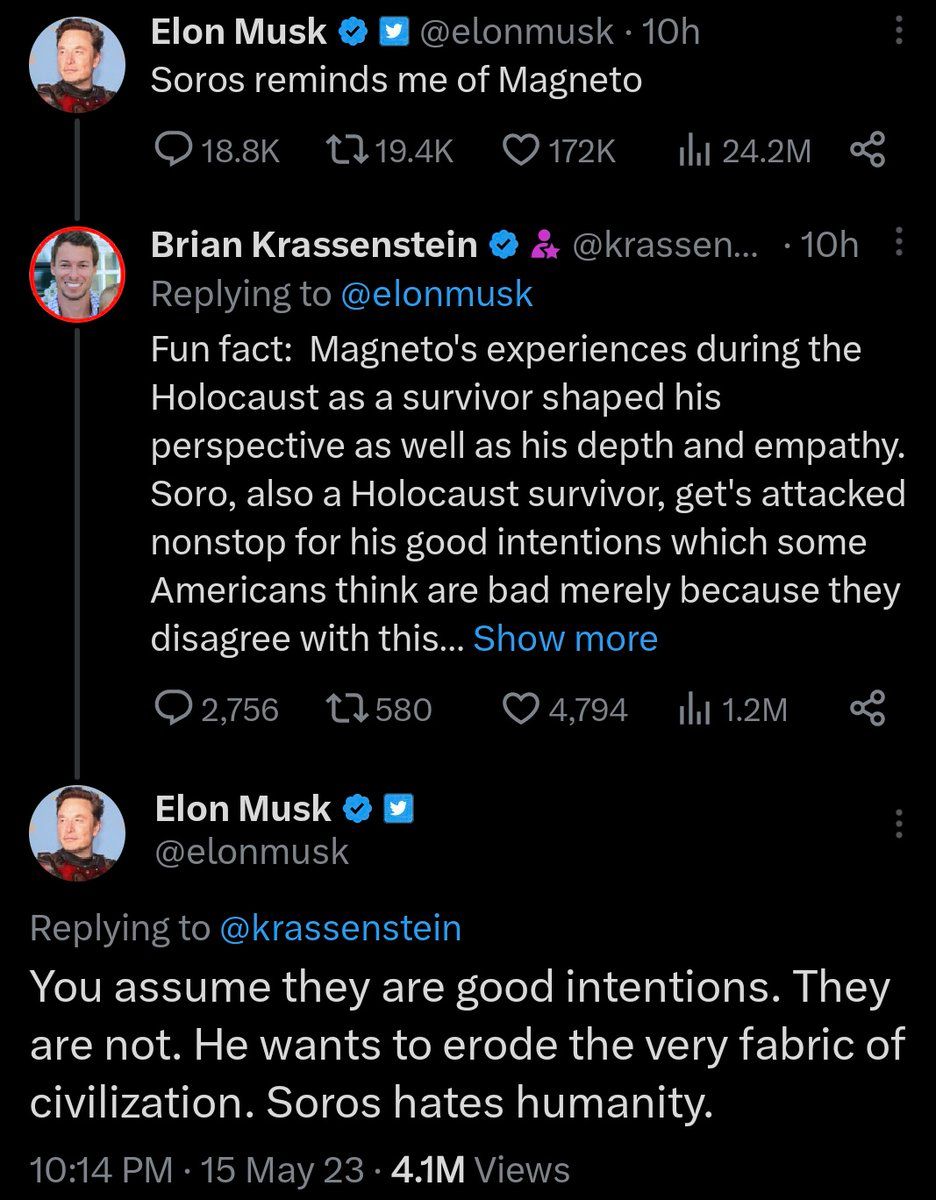This screenshot has height=1200, width=936.
Task: Like the tweet with 172K likes
Action: coord(520,150)
